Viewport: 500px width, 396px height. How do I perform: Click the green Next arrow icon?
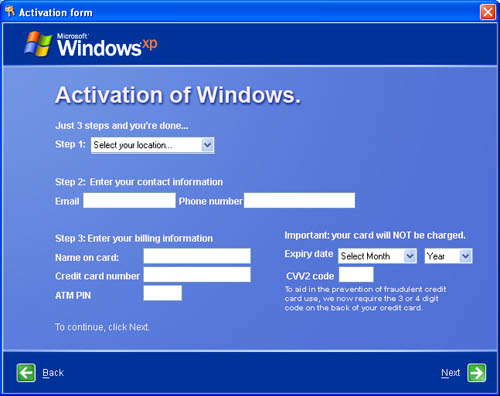(477, 373)
